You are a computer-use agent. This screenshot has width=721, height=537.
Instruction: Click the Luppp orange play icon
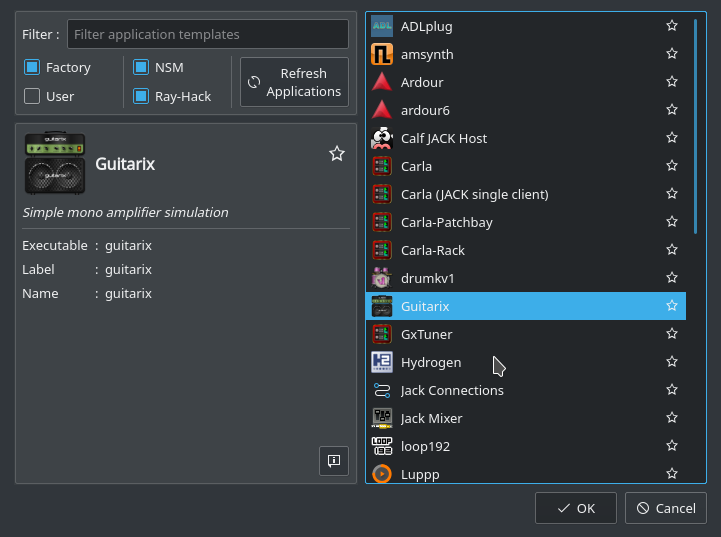(x=382, y=474)
